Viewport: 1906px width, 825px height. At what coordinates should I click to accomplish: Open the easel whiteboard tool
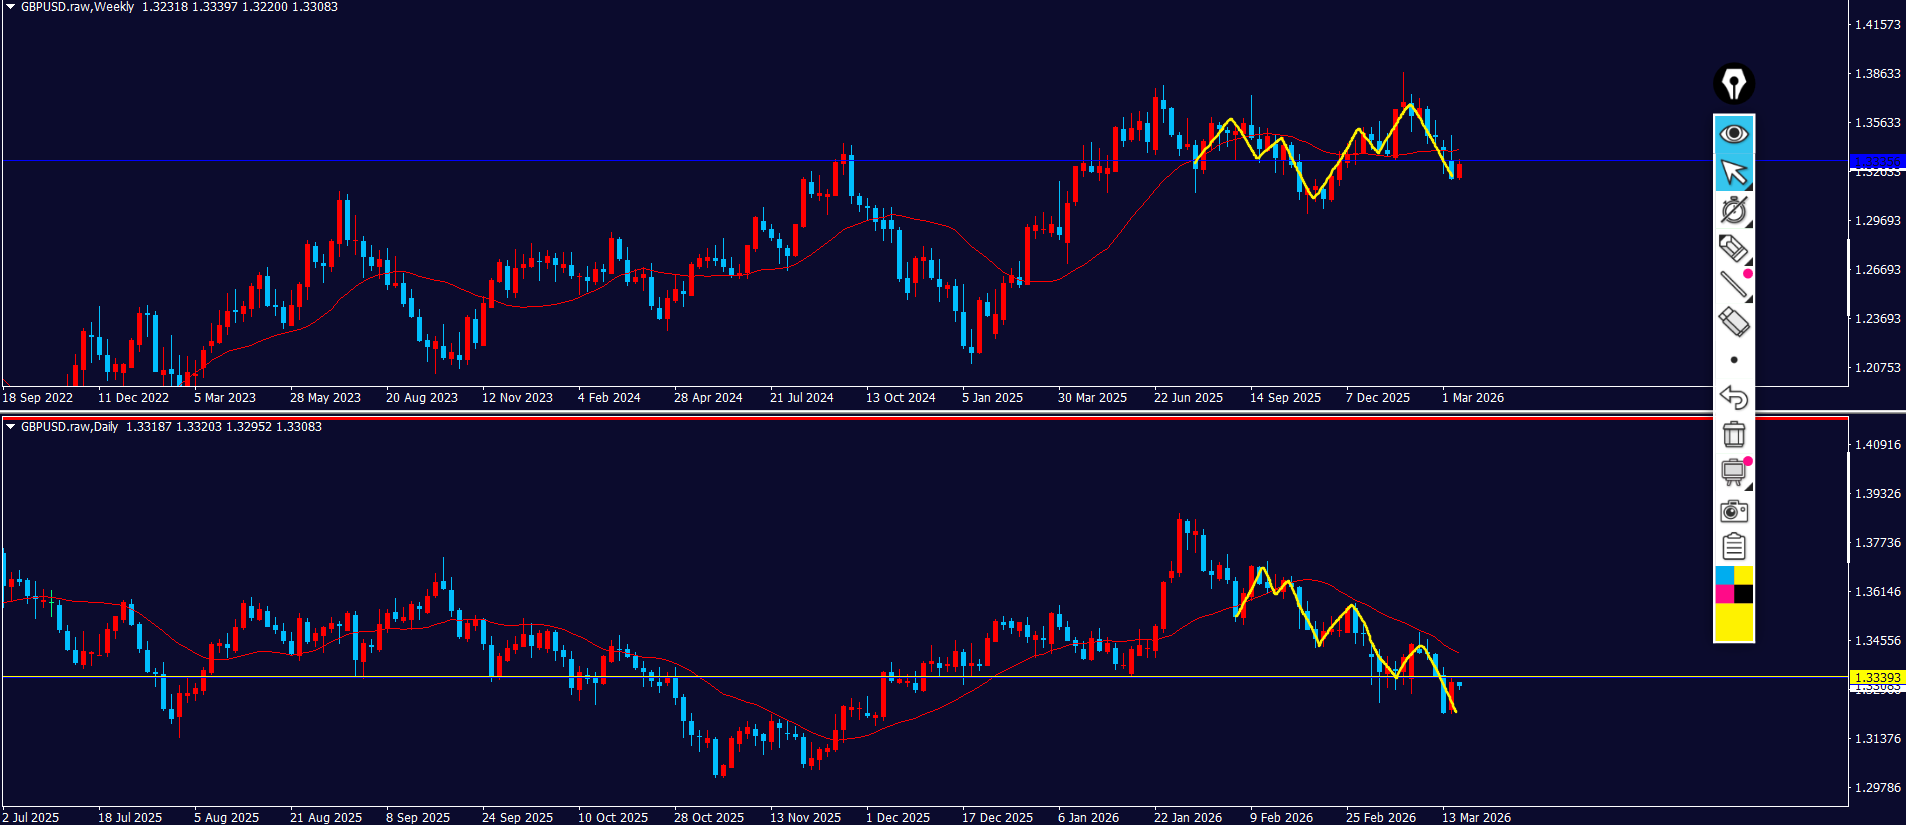tap(1733, 472)
